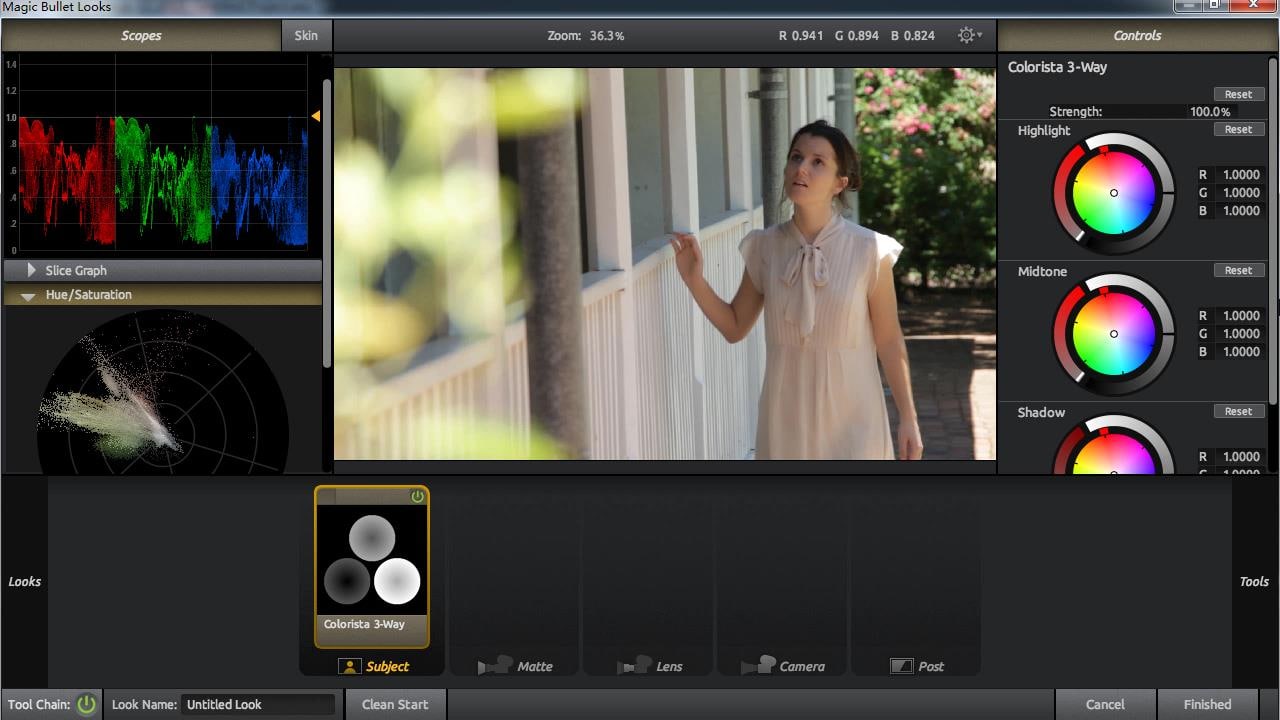
Task: Switch to the Skin tab
Action: coord(306,36)
